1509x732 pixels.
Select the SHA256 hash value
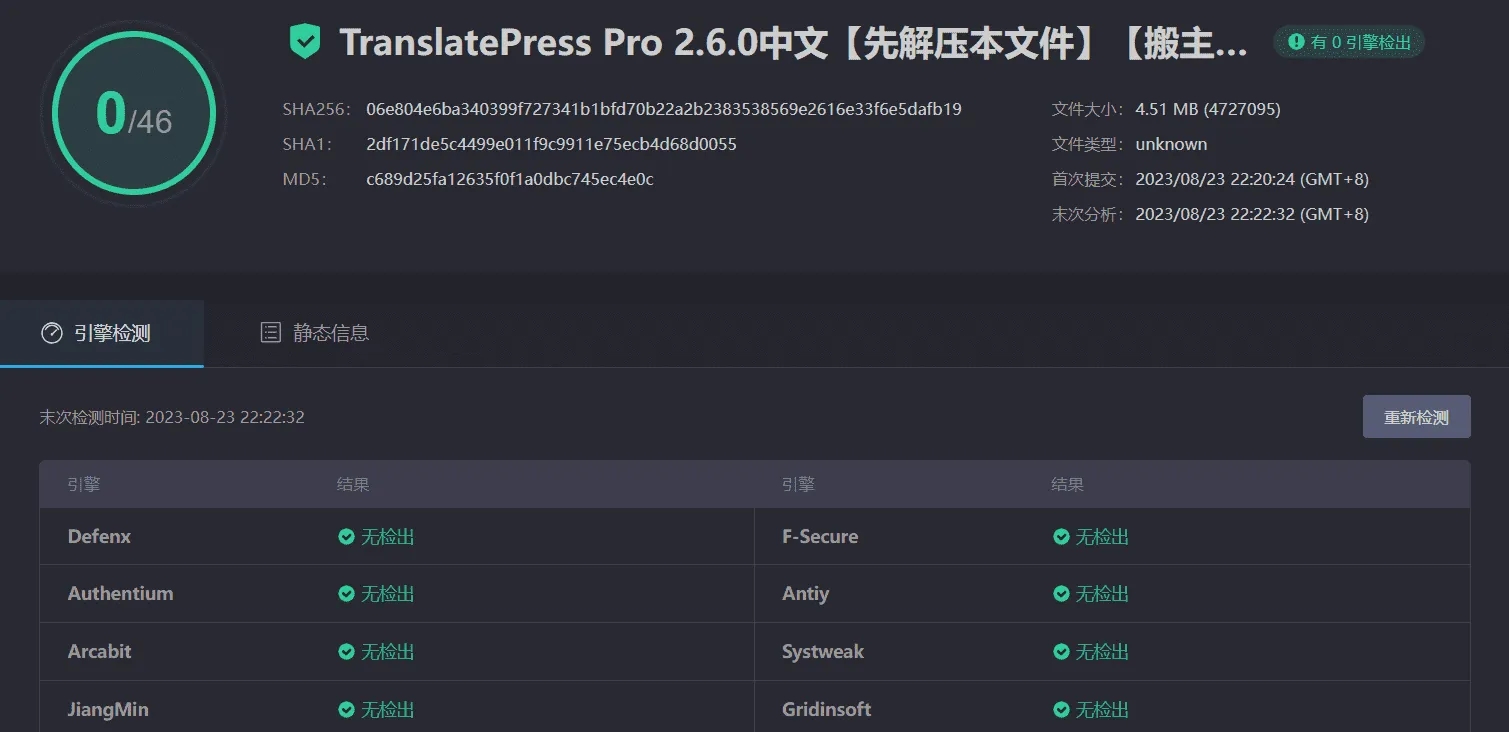point(664,109)
